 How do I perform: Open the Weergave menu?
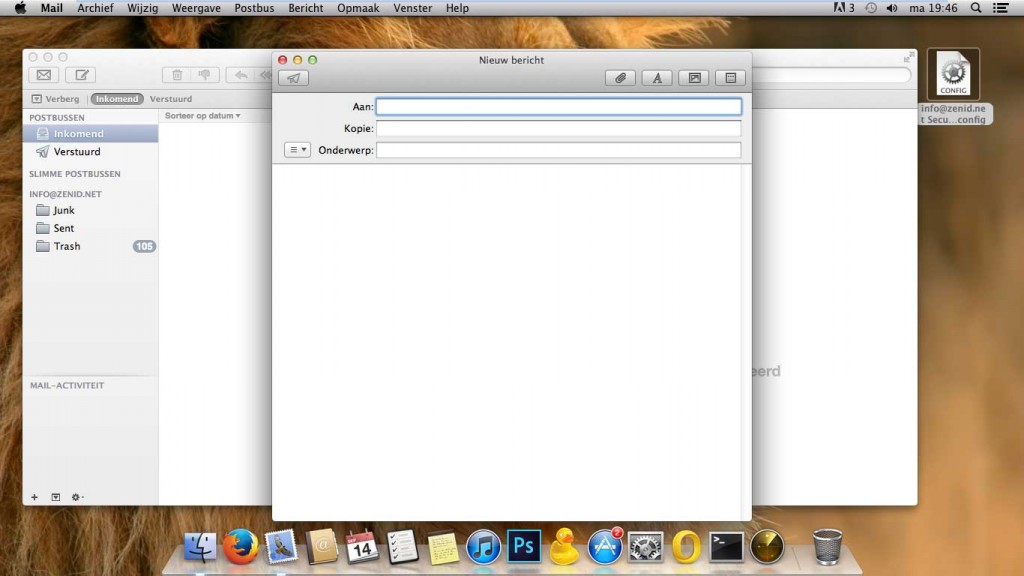pos(196,8)
